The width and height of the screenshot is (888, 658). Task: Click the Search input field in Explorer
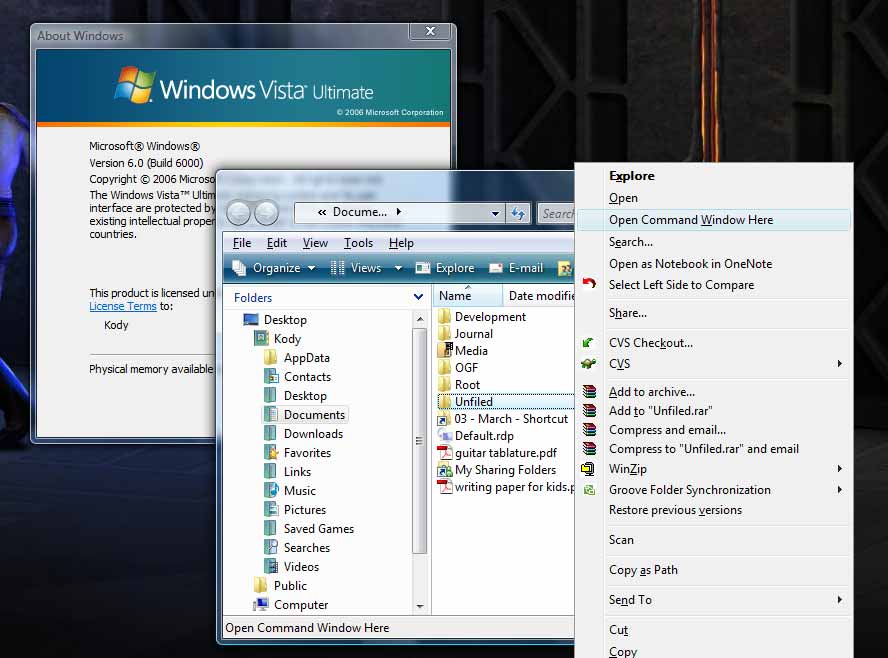coord(556,213)
